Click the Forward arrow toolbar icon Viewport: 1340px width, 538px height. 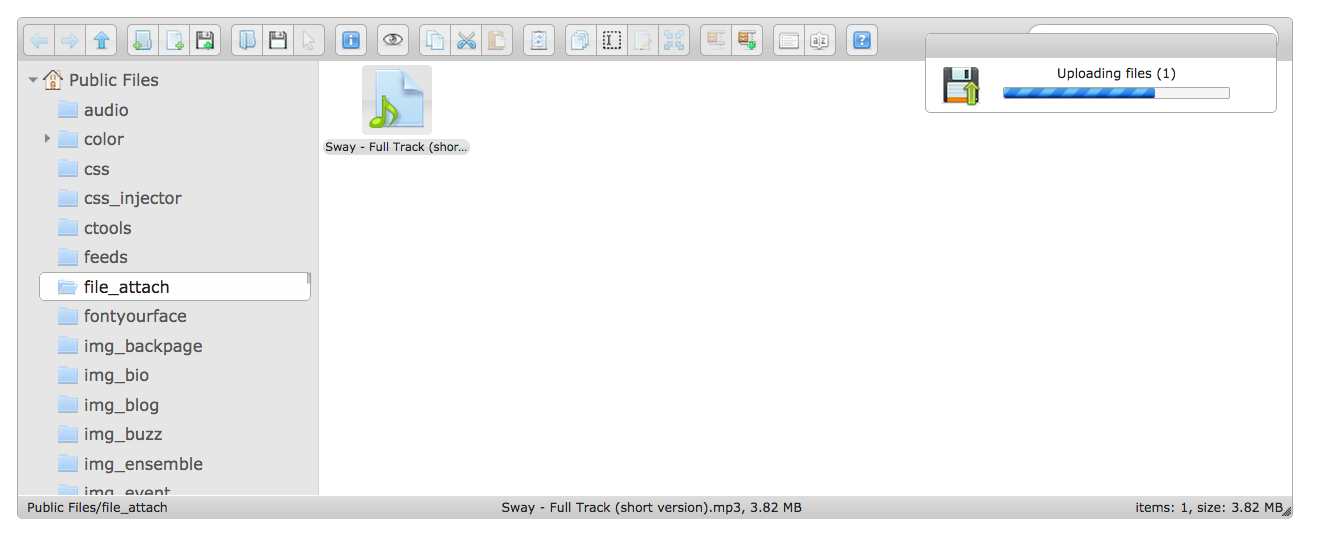pos(71,40)
